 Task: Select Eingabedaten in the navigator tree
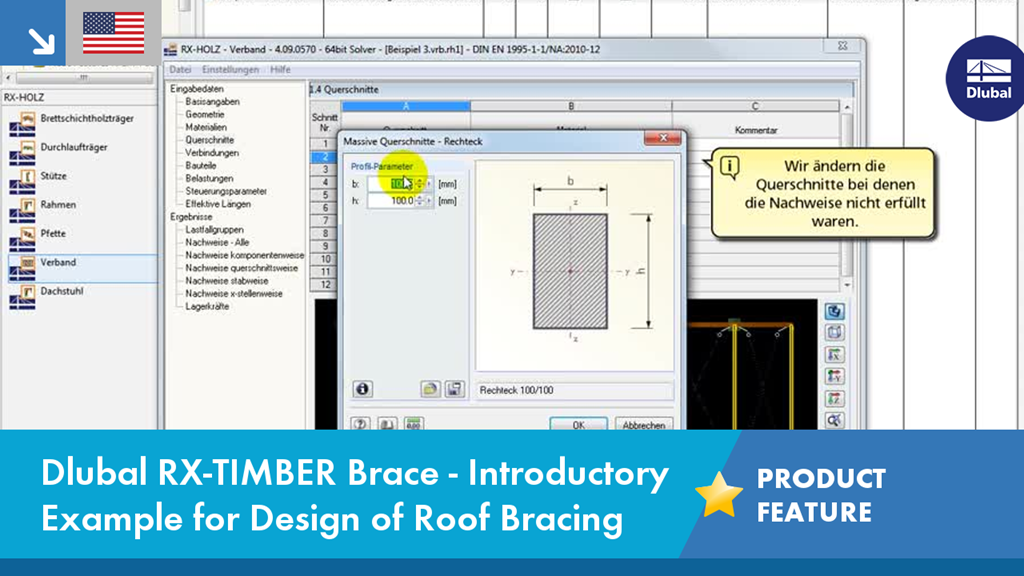coord(197,89)
